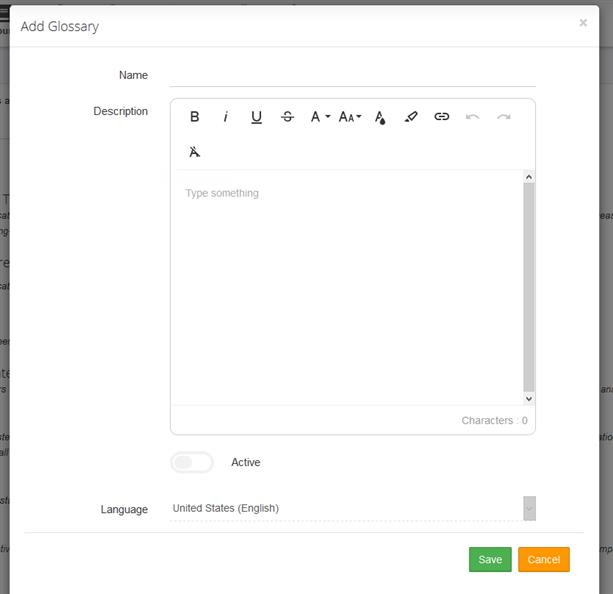Apply strikethrough formatting

288,117
